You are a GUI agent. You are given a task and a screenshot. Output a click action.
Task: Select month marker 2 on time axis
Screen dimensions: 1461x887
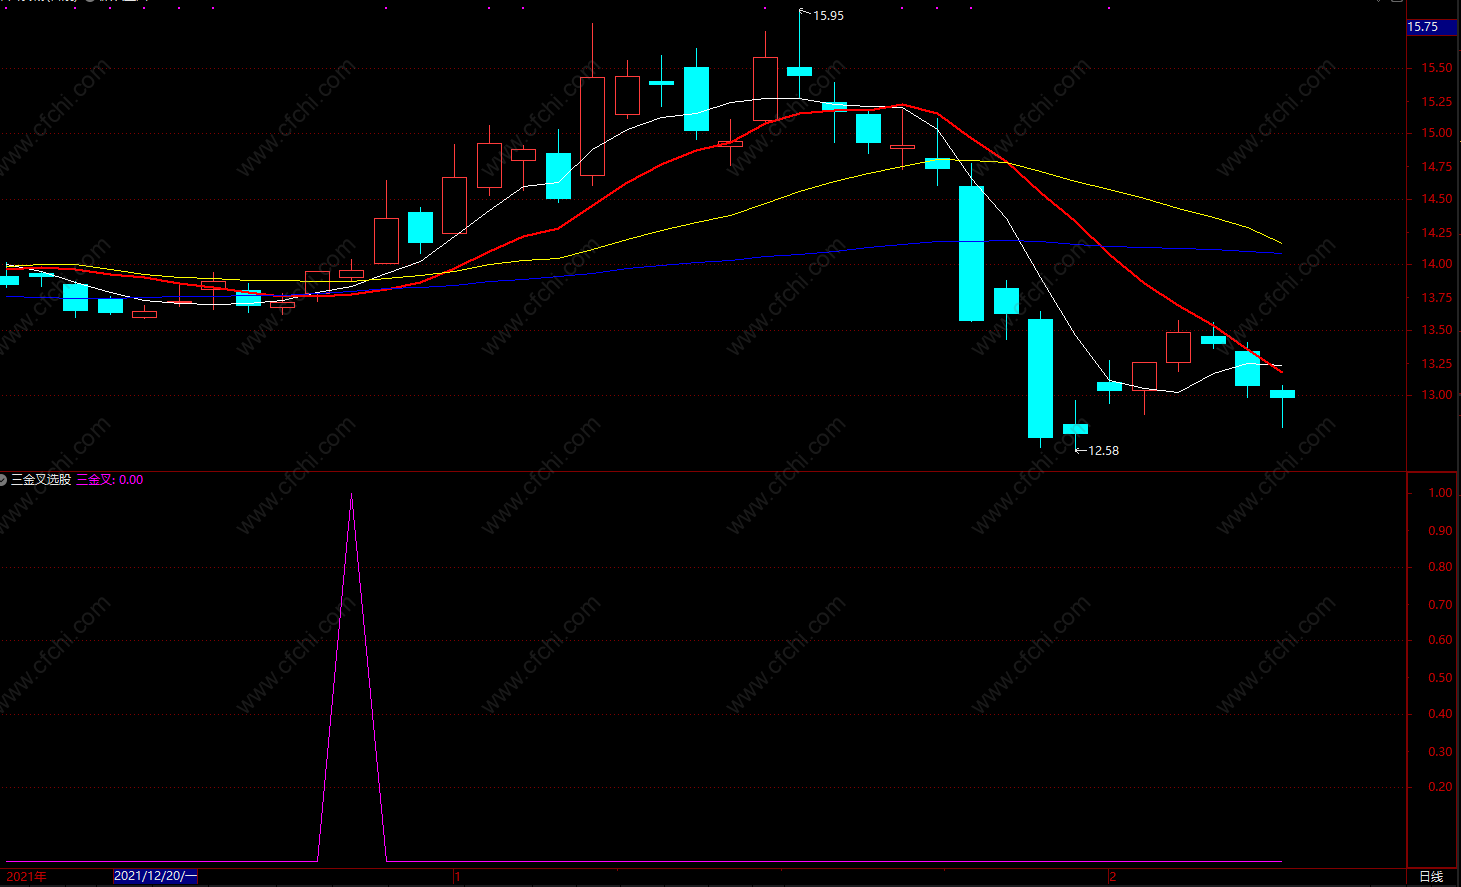[1112, 877]
